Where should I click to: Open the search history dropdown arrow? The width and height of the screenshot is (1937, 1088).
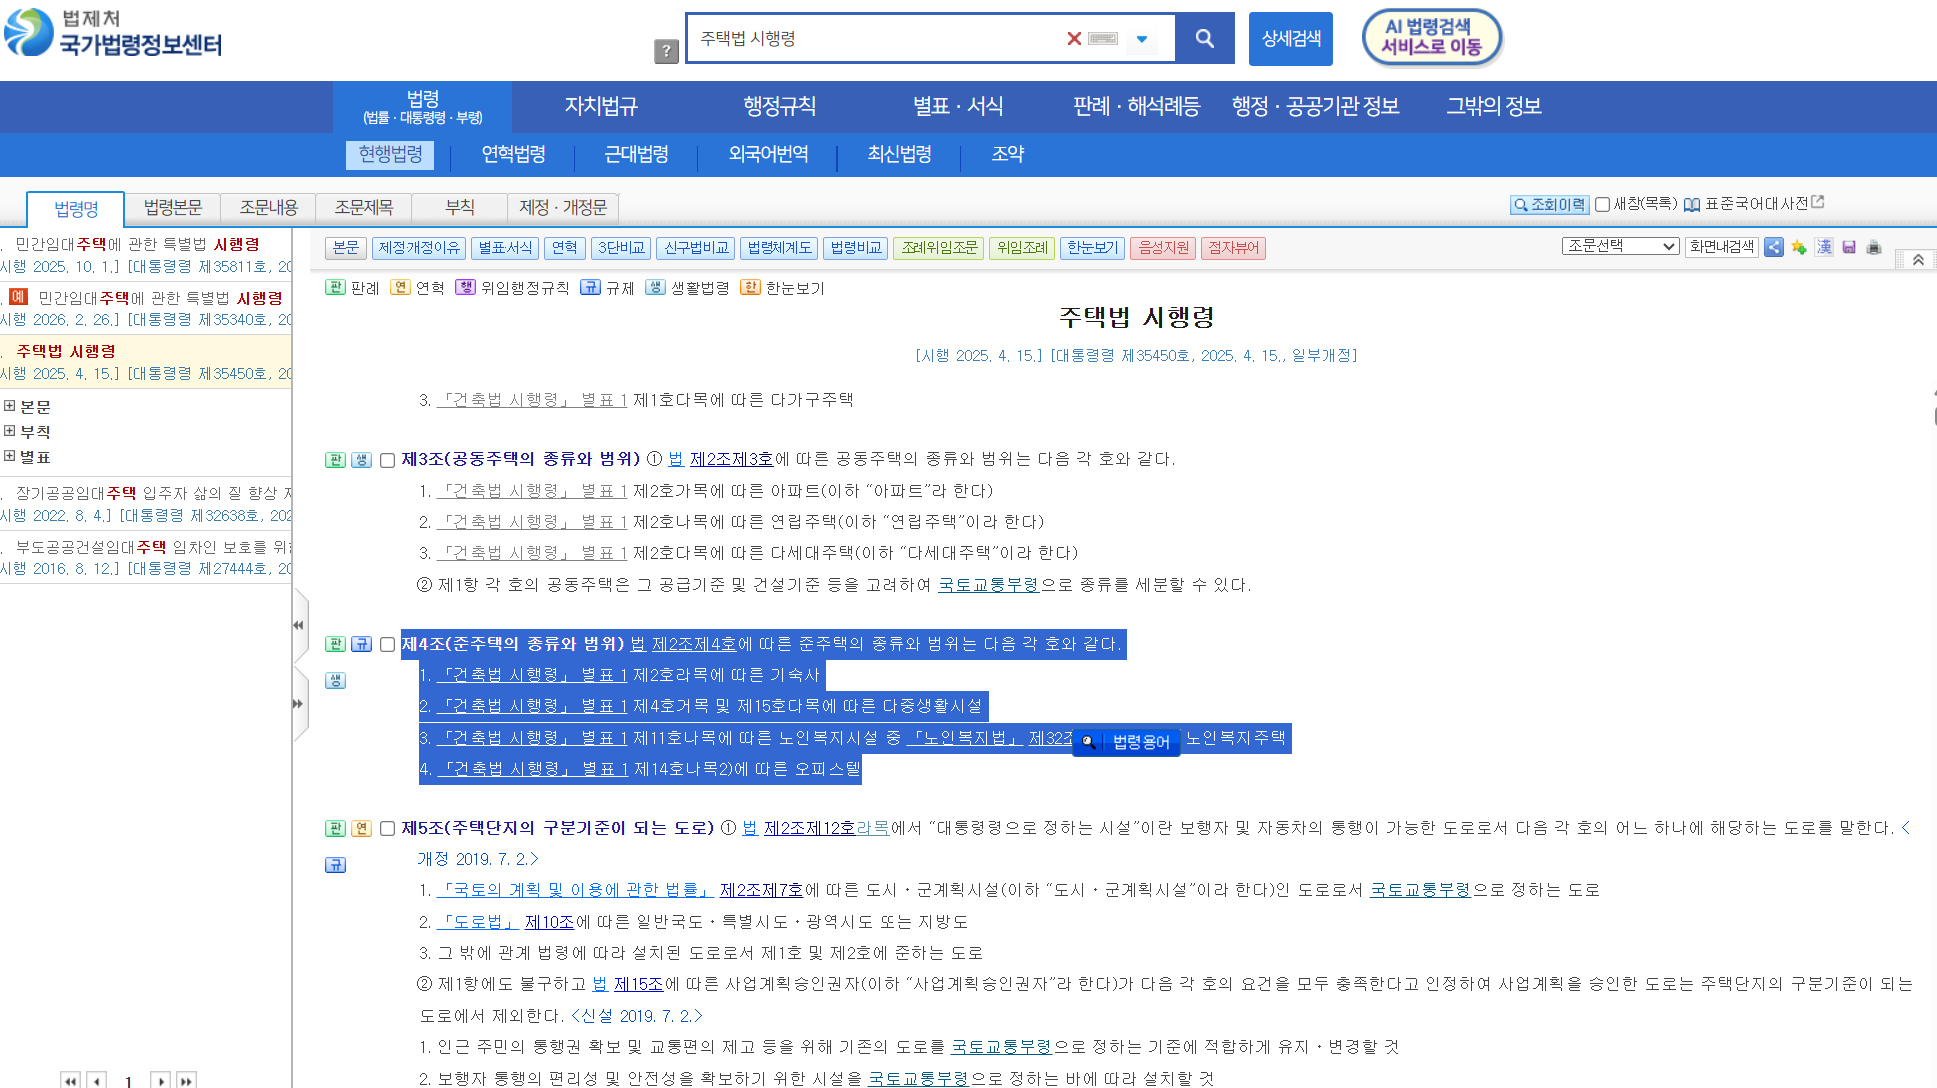tap(1140, 38)
